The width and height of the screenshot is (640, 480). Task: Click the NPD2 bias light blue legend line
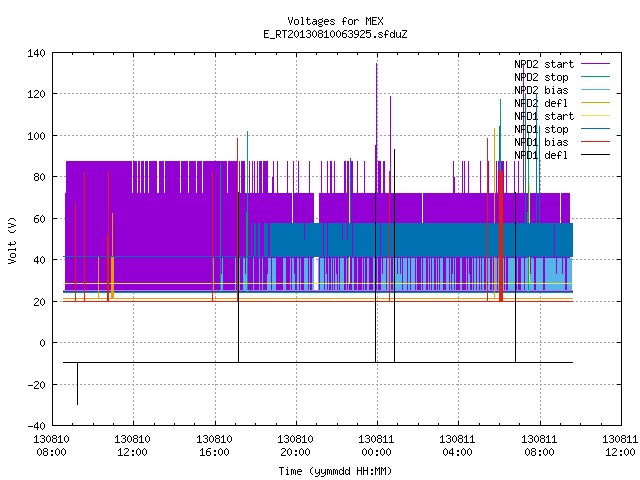(595, 90)
